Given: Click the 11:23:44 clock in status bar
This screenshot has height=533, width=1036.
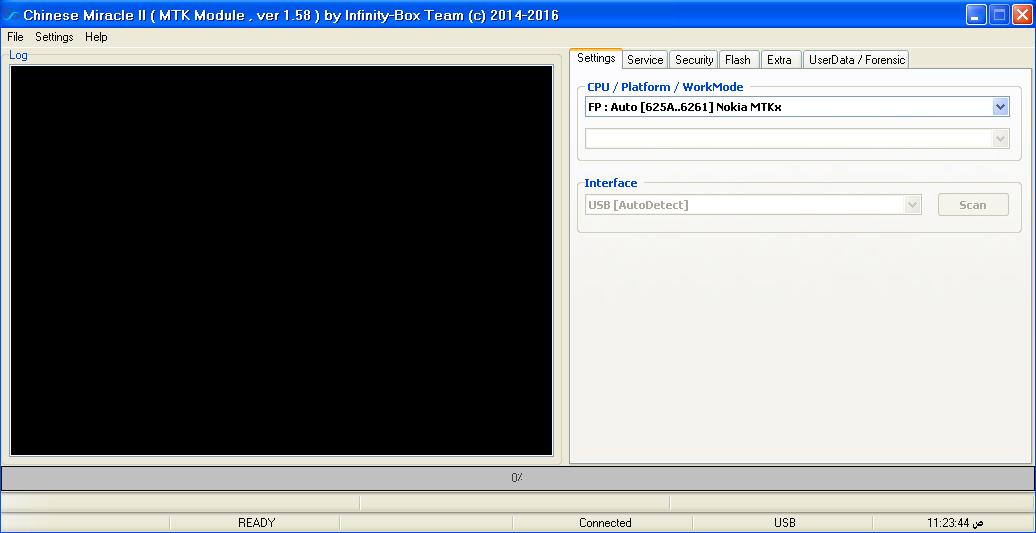Looking at the screenshot, I should tap(955, 523).
